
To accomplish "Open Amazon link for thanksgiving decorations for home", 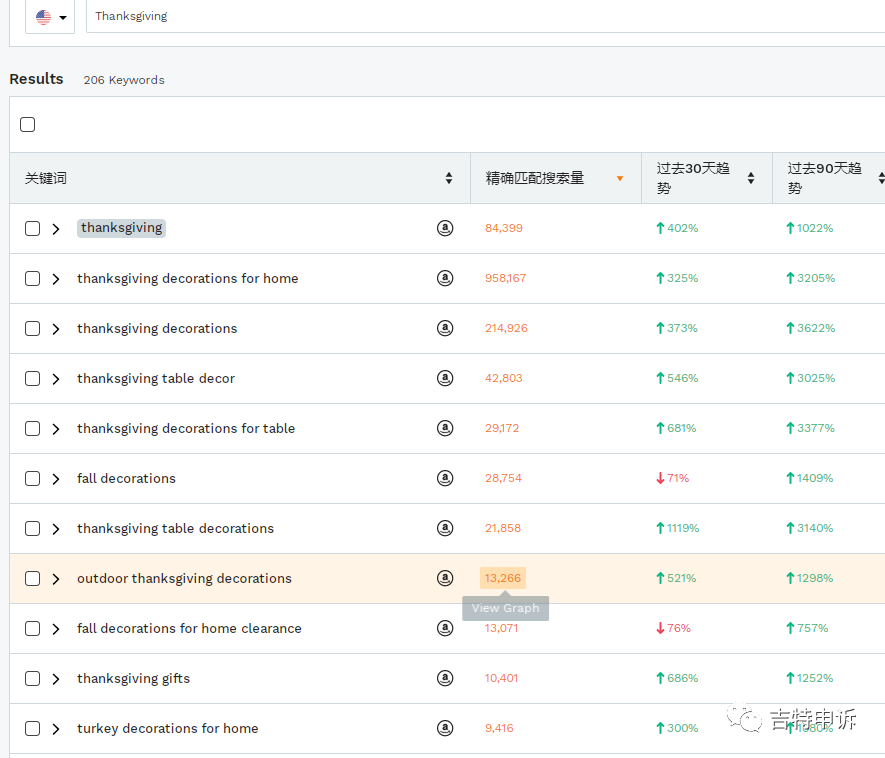I will (445, 278).
